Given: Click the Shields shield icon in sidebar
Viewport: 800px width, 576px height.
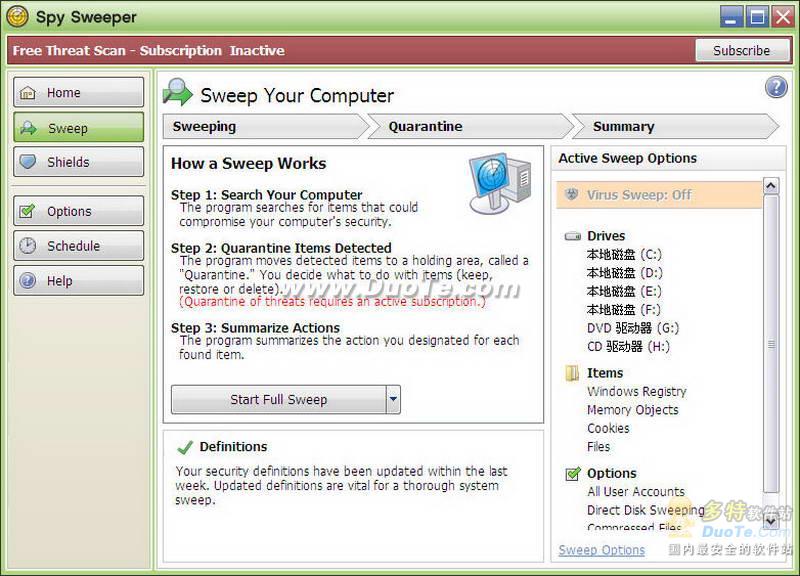Looking at the screenshot, I should pos(28,162).
